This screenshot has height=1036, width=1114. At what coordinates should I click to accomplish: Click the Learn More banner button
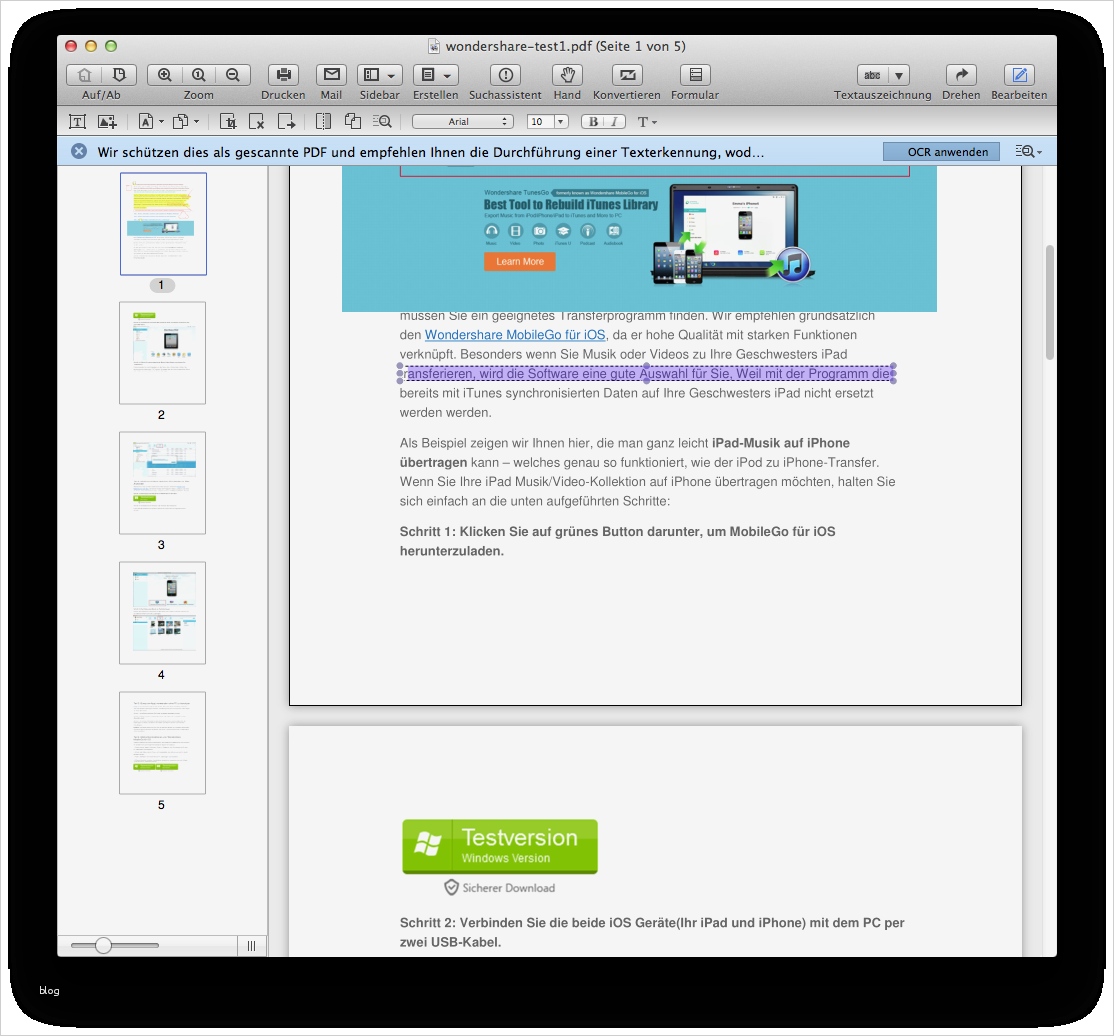coord(520,261)
